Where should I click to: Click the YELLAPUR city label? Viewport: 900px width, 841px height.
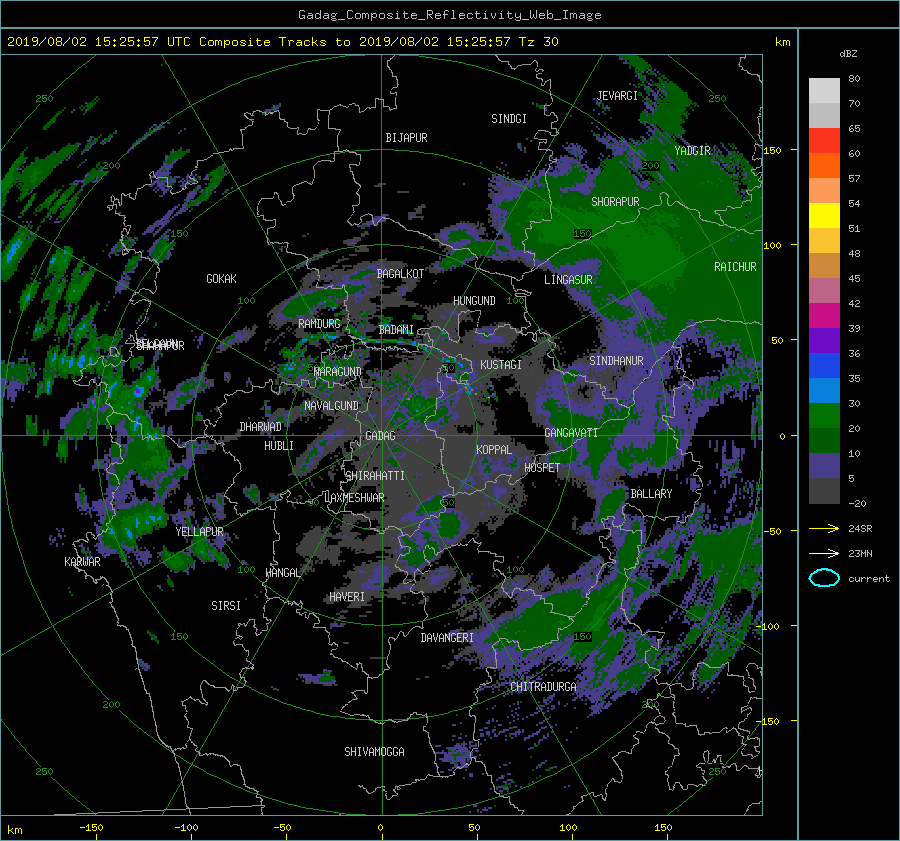199,532
